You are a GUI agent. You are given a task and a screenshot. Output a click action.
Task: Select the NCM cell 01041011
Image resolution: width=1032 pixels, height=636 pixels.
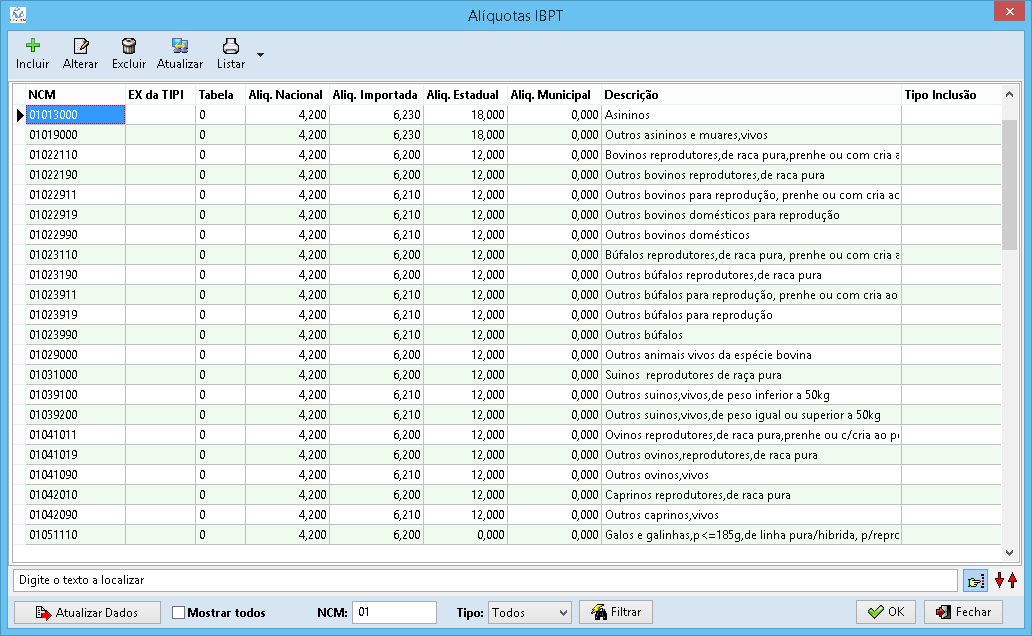(75, 435)
